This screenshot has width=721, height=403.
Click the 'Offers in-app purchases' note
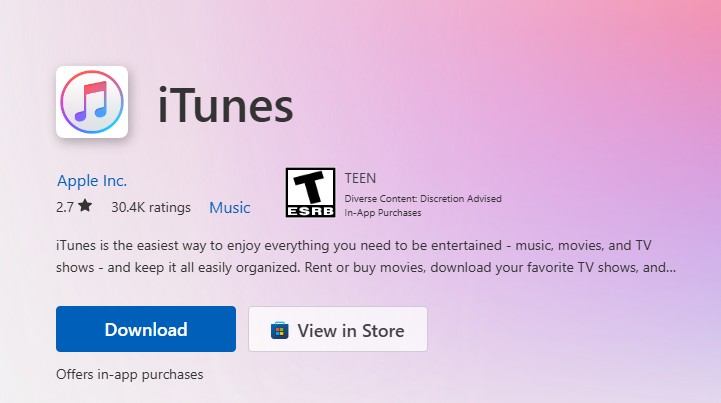pos(130,374)
